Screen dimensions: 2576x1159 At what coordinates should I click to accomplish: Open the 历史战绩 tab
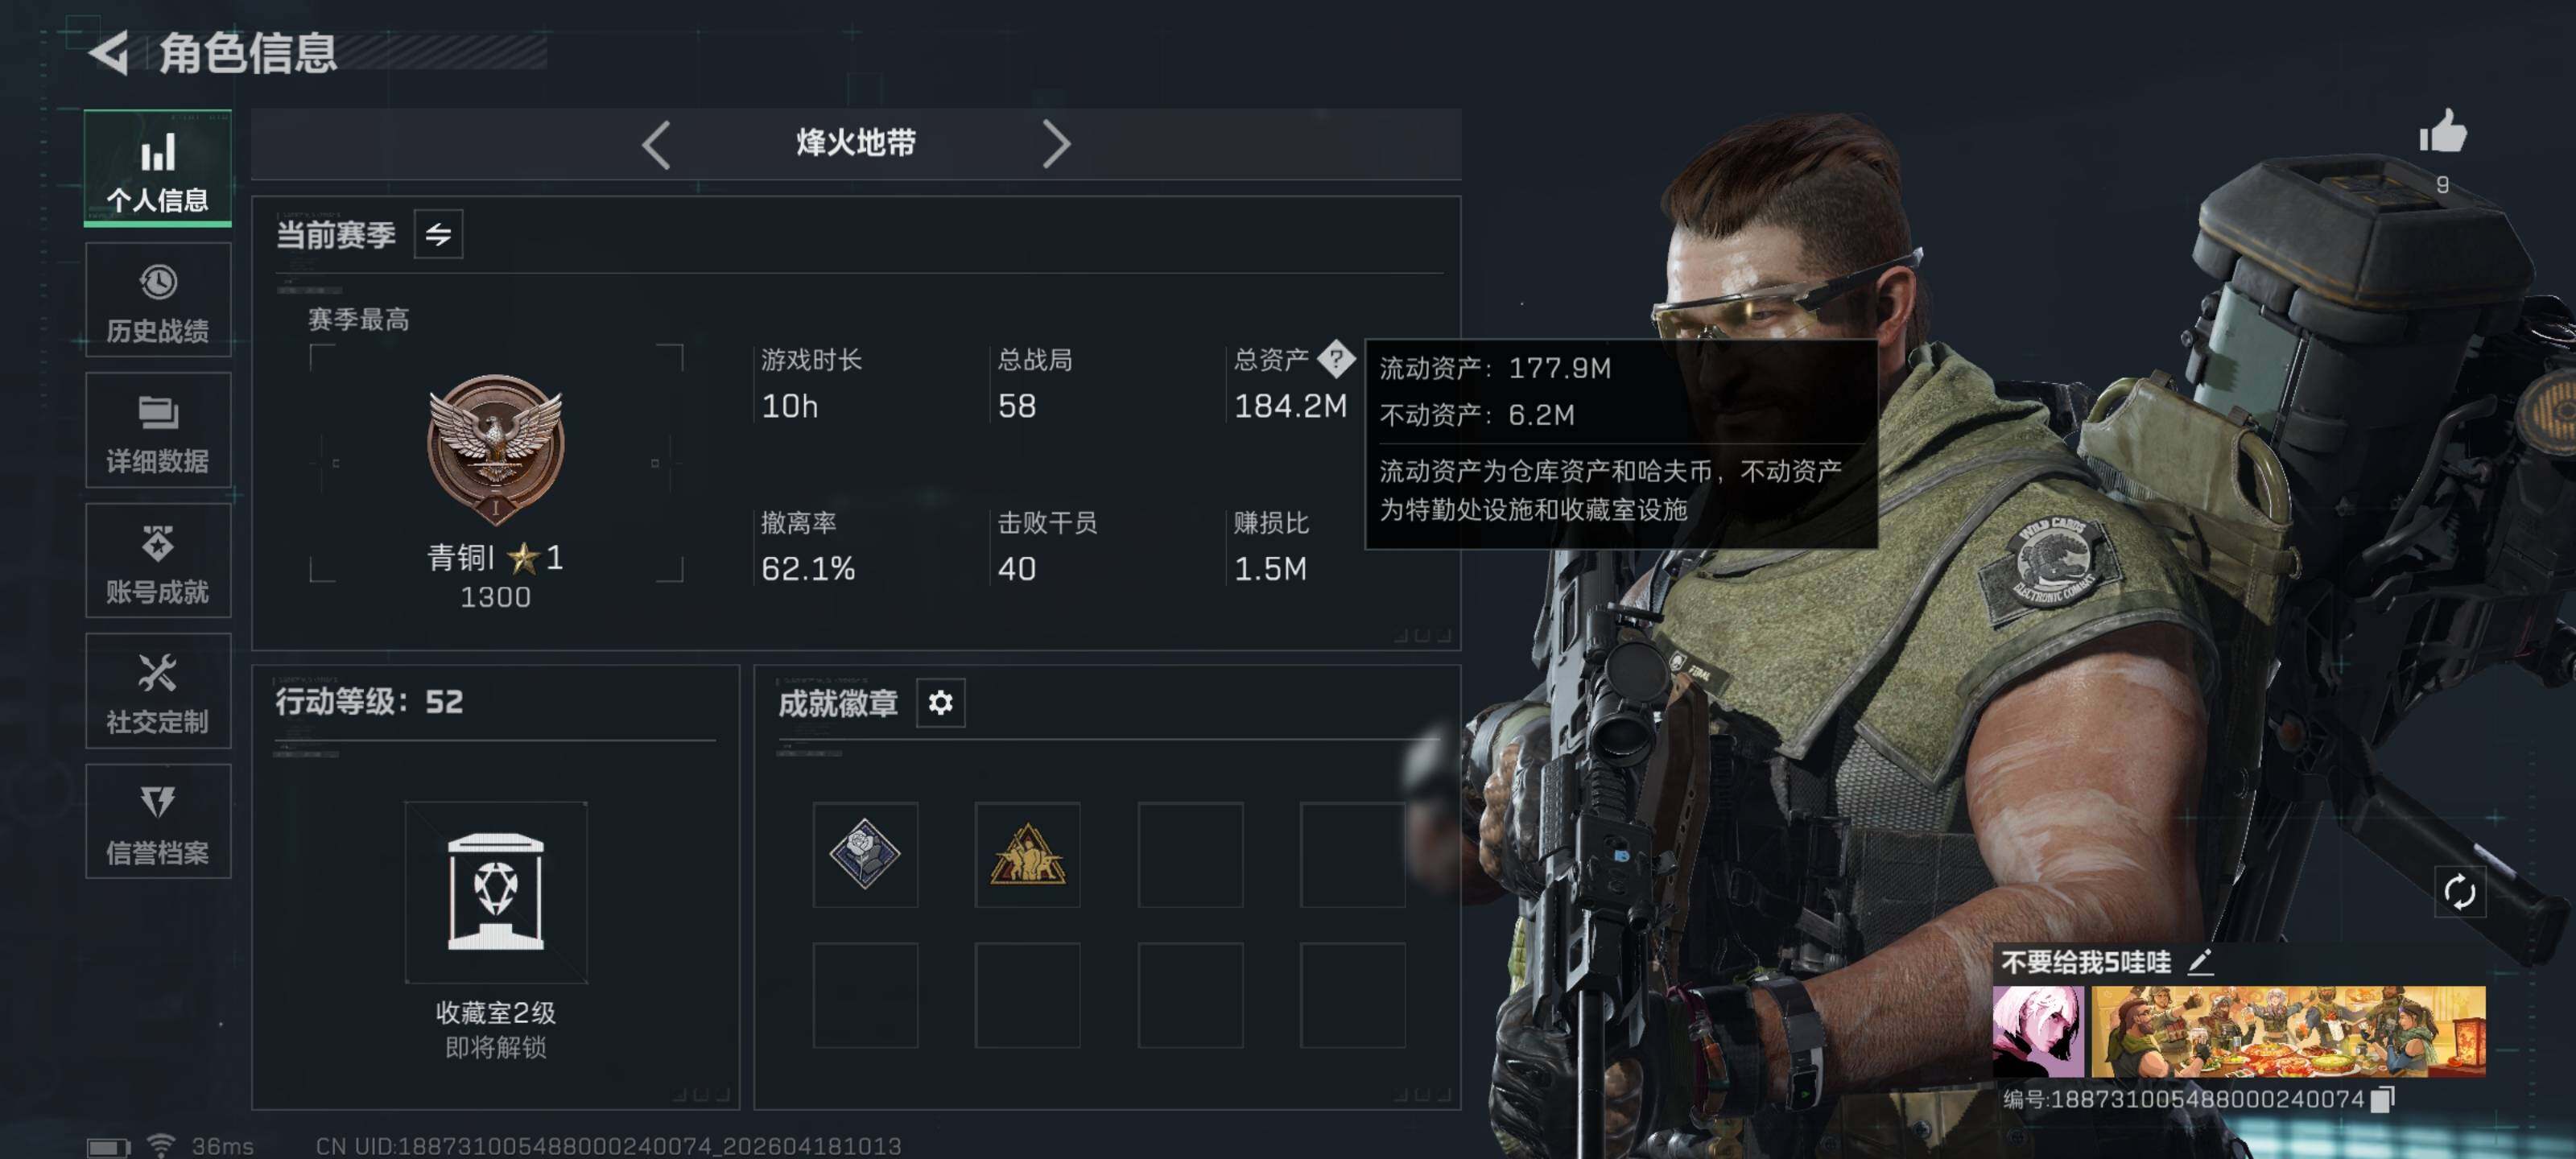click(x=158, y=300)
